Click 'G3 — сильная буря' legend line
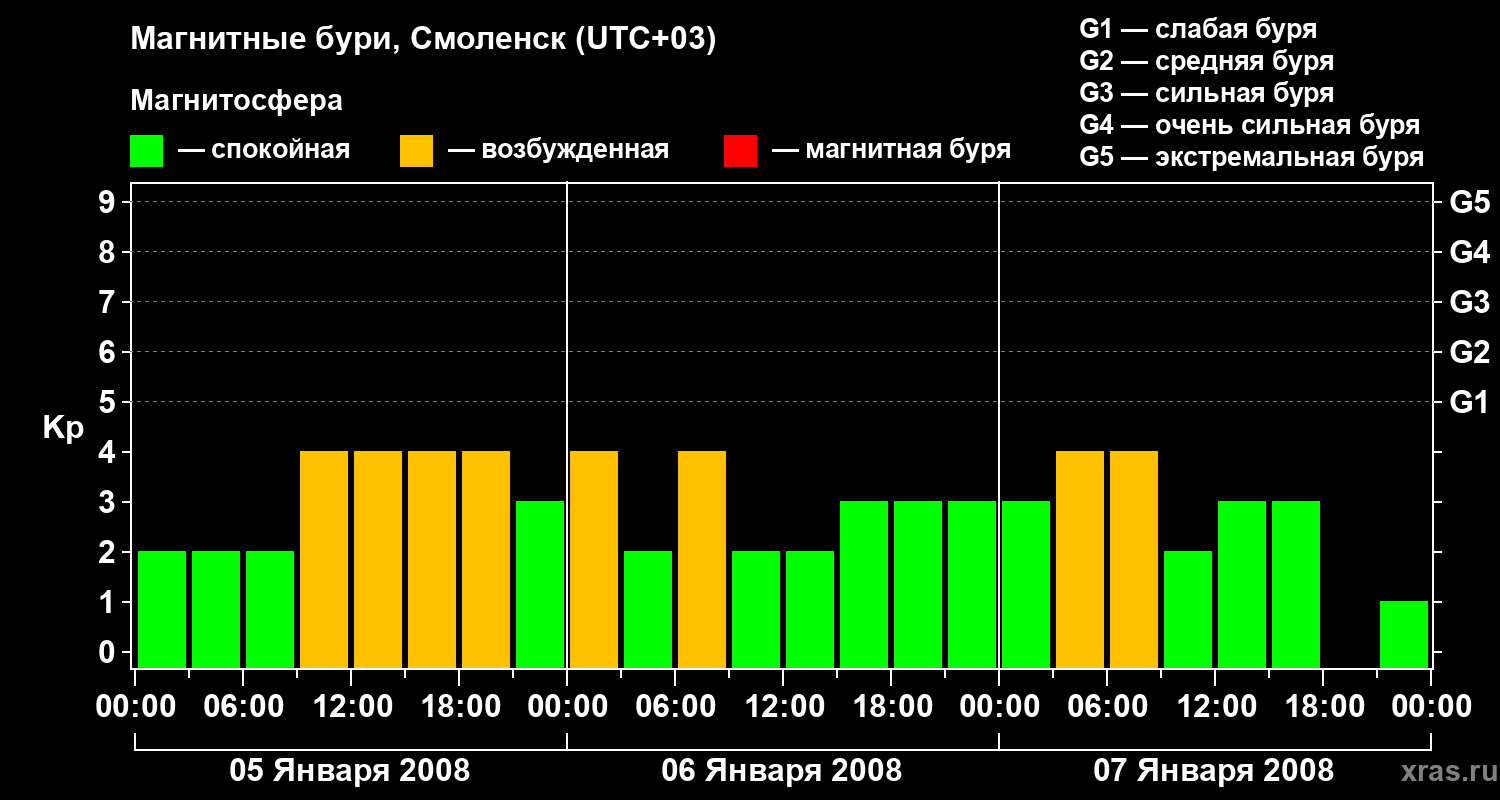 click(1207, 93)
